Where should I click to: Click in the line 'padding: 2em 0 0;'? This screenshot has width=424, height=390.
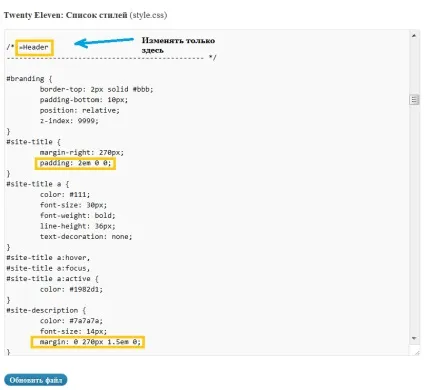(x=75, y=163)
